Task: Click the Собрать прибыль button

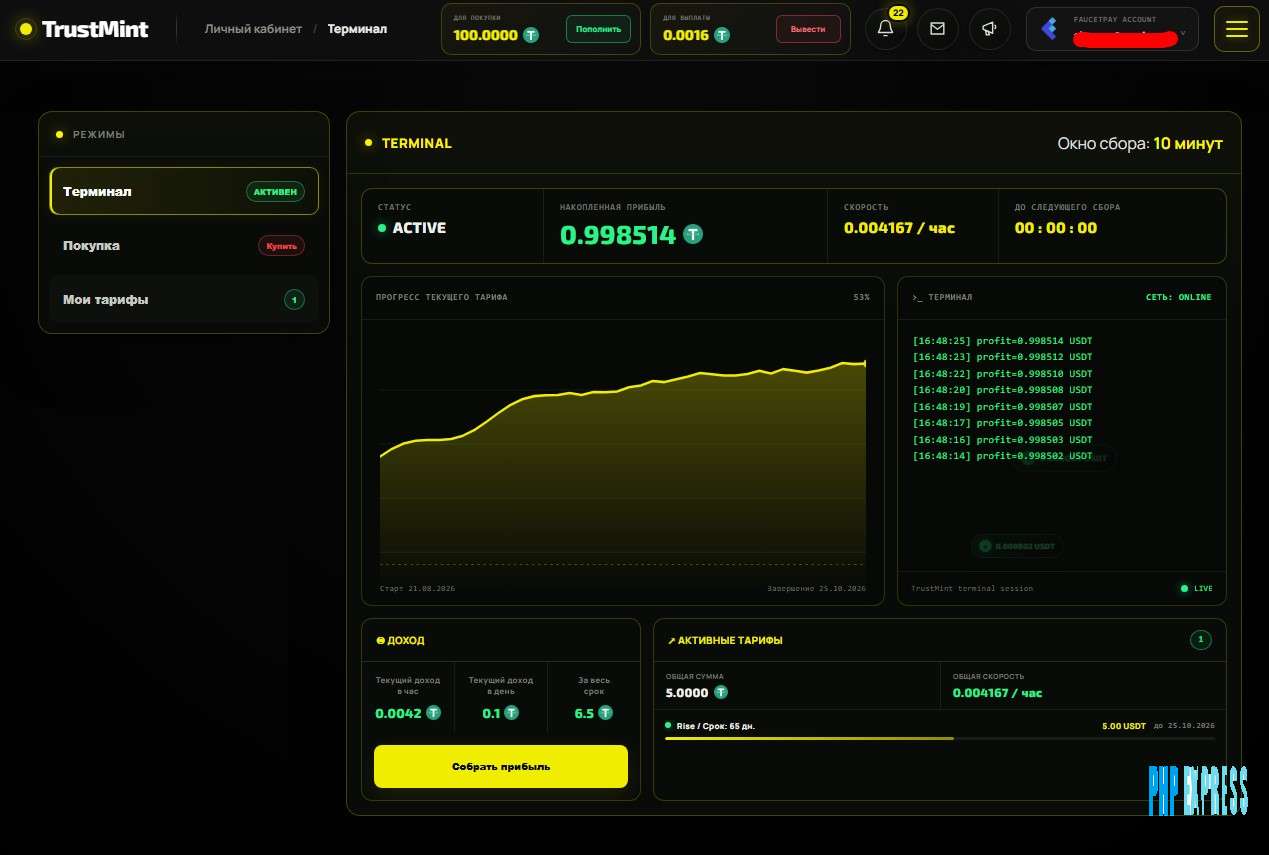Action: coord(501,766)
